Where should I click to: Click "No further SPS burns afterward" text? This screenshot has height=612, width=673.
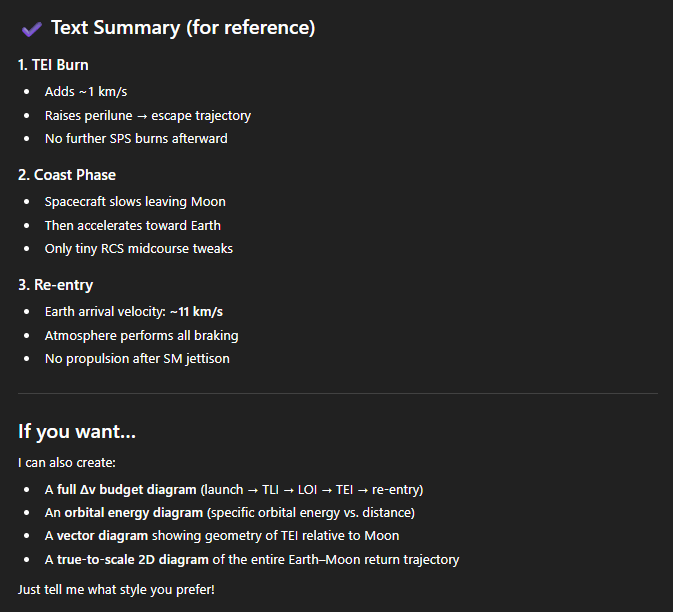point(136,138)
